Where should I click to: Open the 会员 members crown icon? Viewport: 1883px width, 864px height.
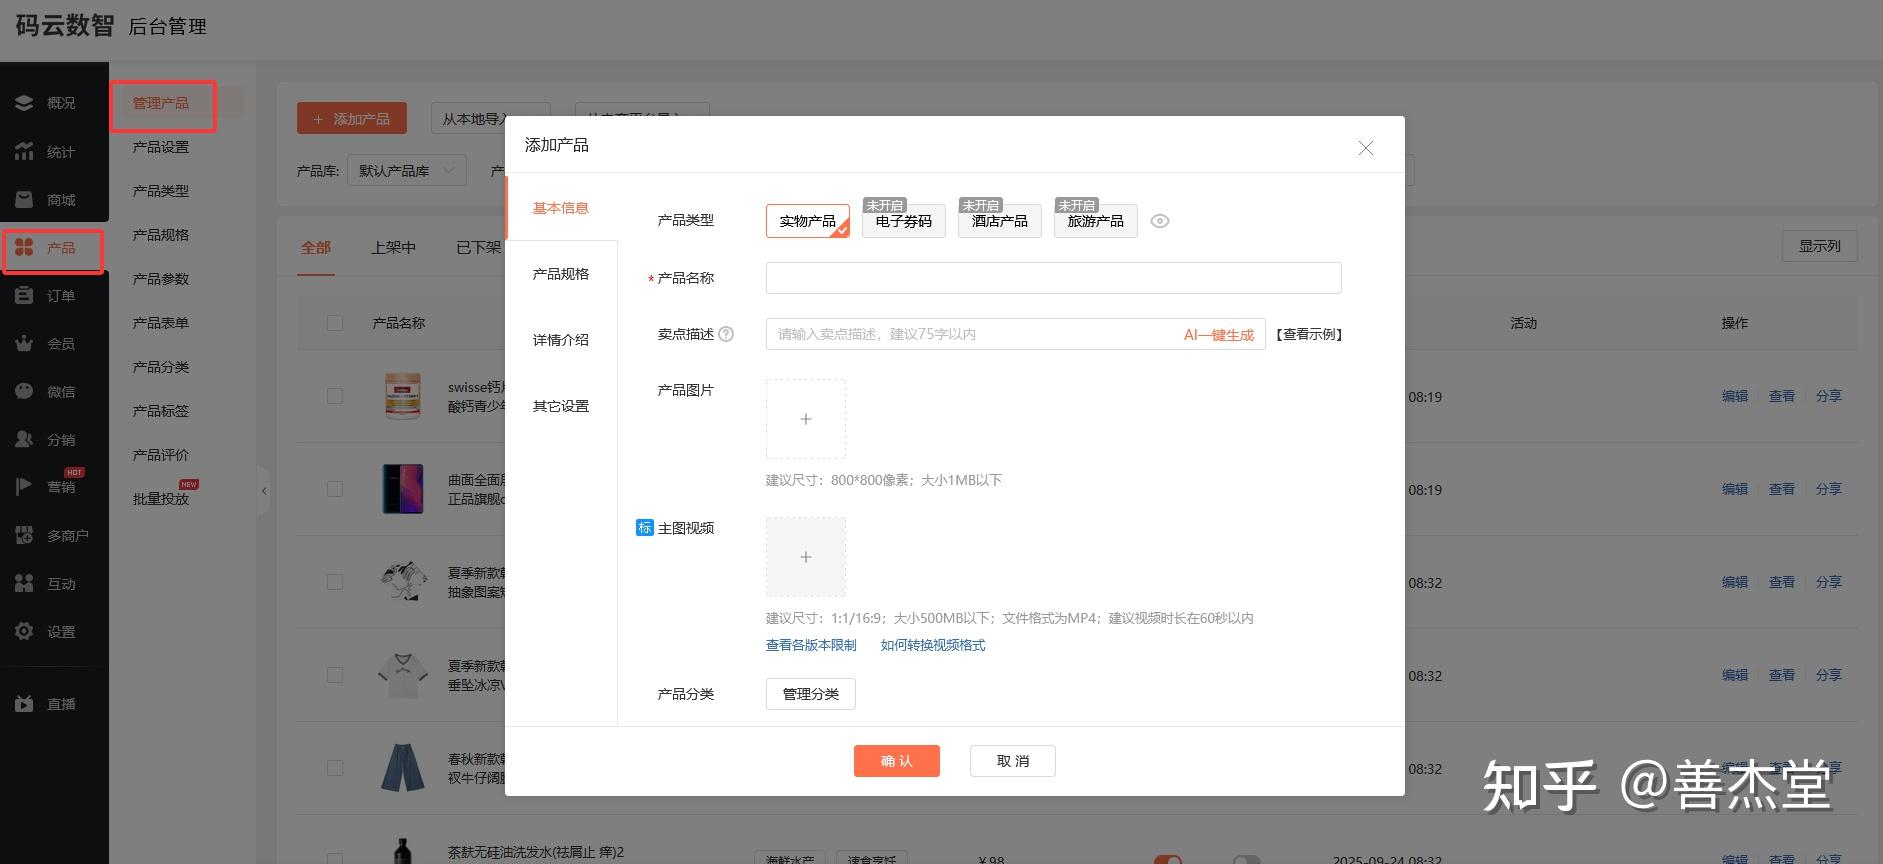[25, 343]
